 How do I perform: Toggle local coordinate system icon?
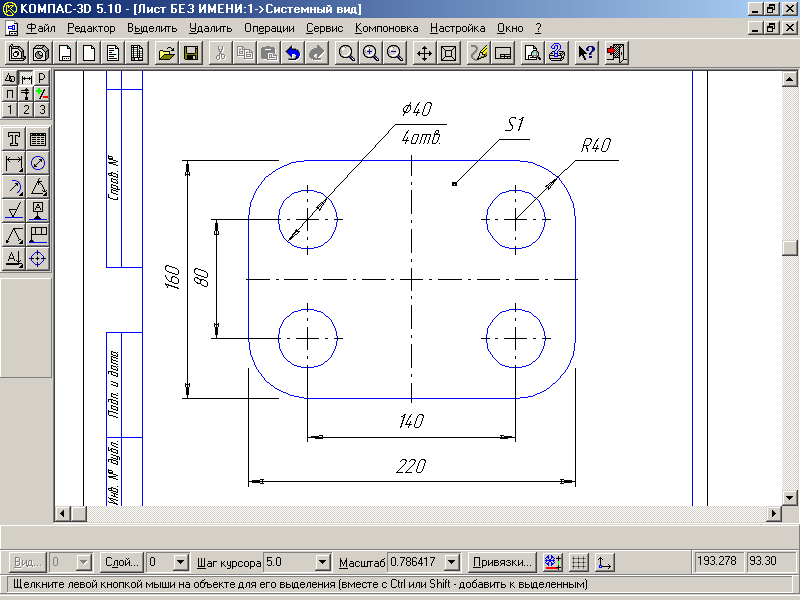click(604, 562)
